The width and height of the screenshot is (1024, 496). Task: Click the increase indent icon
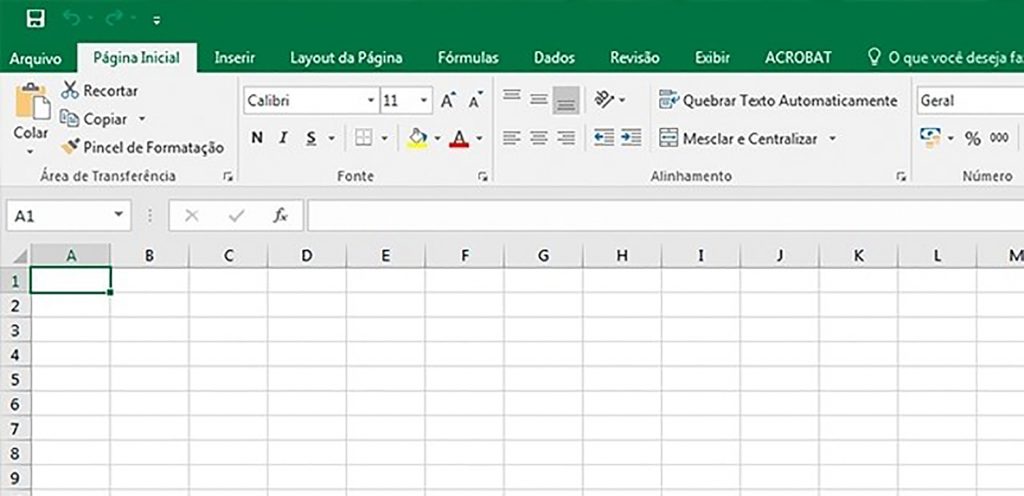coord(631,138)
